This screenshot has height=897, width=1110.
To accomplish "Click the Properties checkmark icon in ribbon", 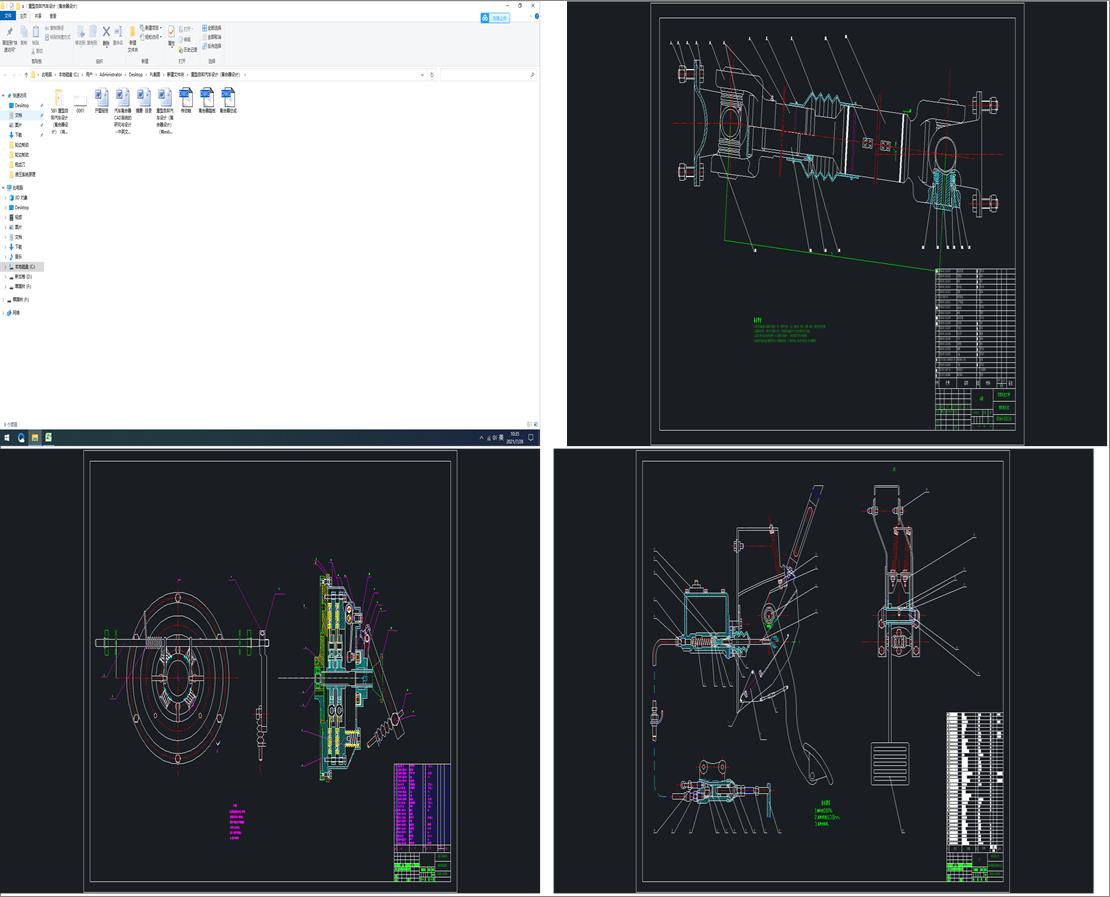I will click(171, 33).
